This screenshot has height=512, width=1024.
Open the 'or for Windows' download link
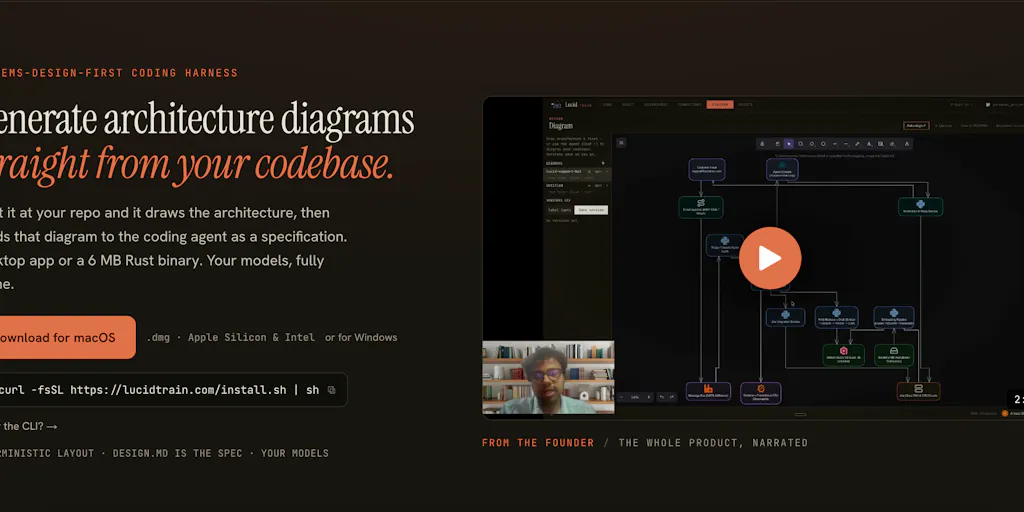click(x=361, y=338)
